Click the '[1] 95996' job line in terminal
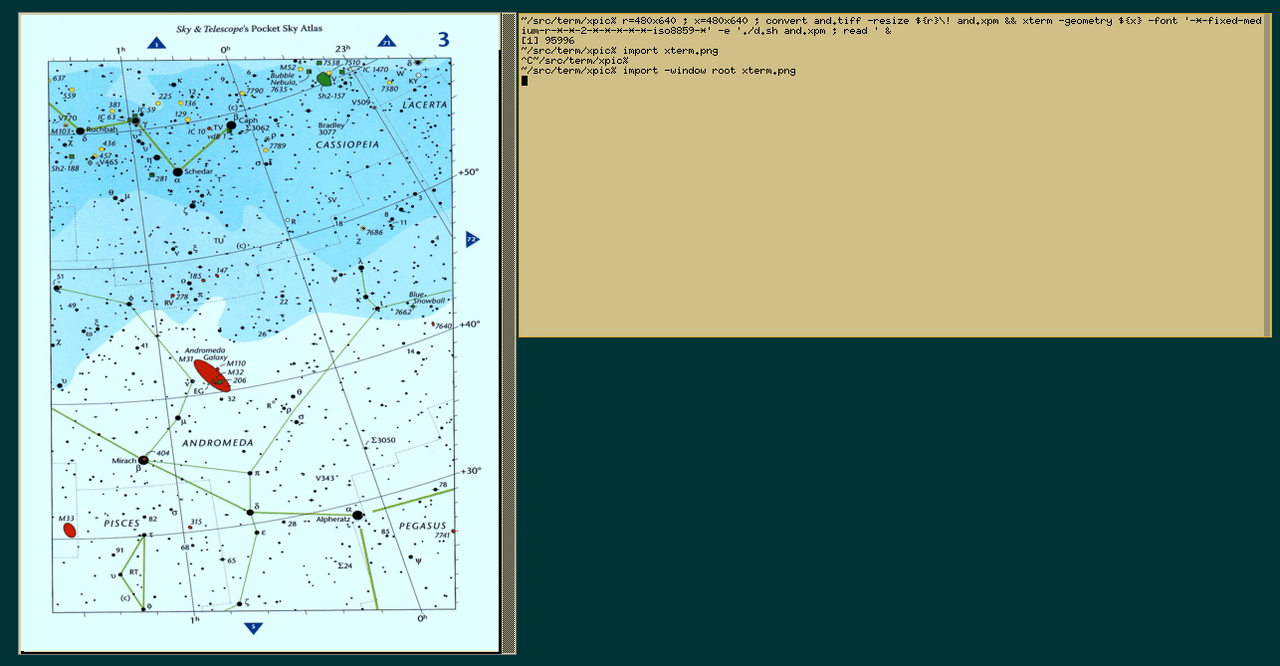 pos(547,41)
